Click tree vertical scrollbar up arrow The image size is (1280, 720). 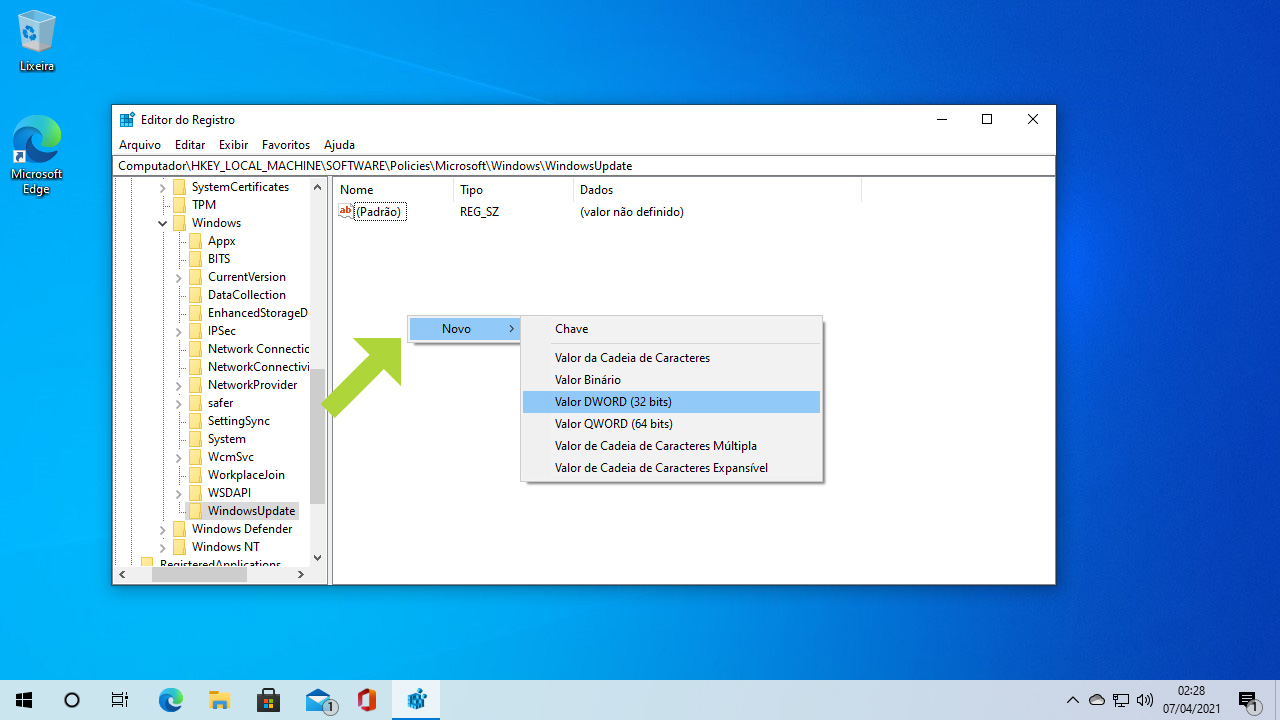pyautogui.click(x=318, y=187)
